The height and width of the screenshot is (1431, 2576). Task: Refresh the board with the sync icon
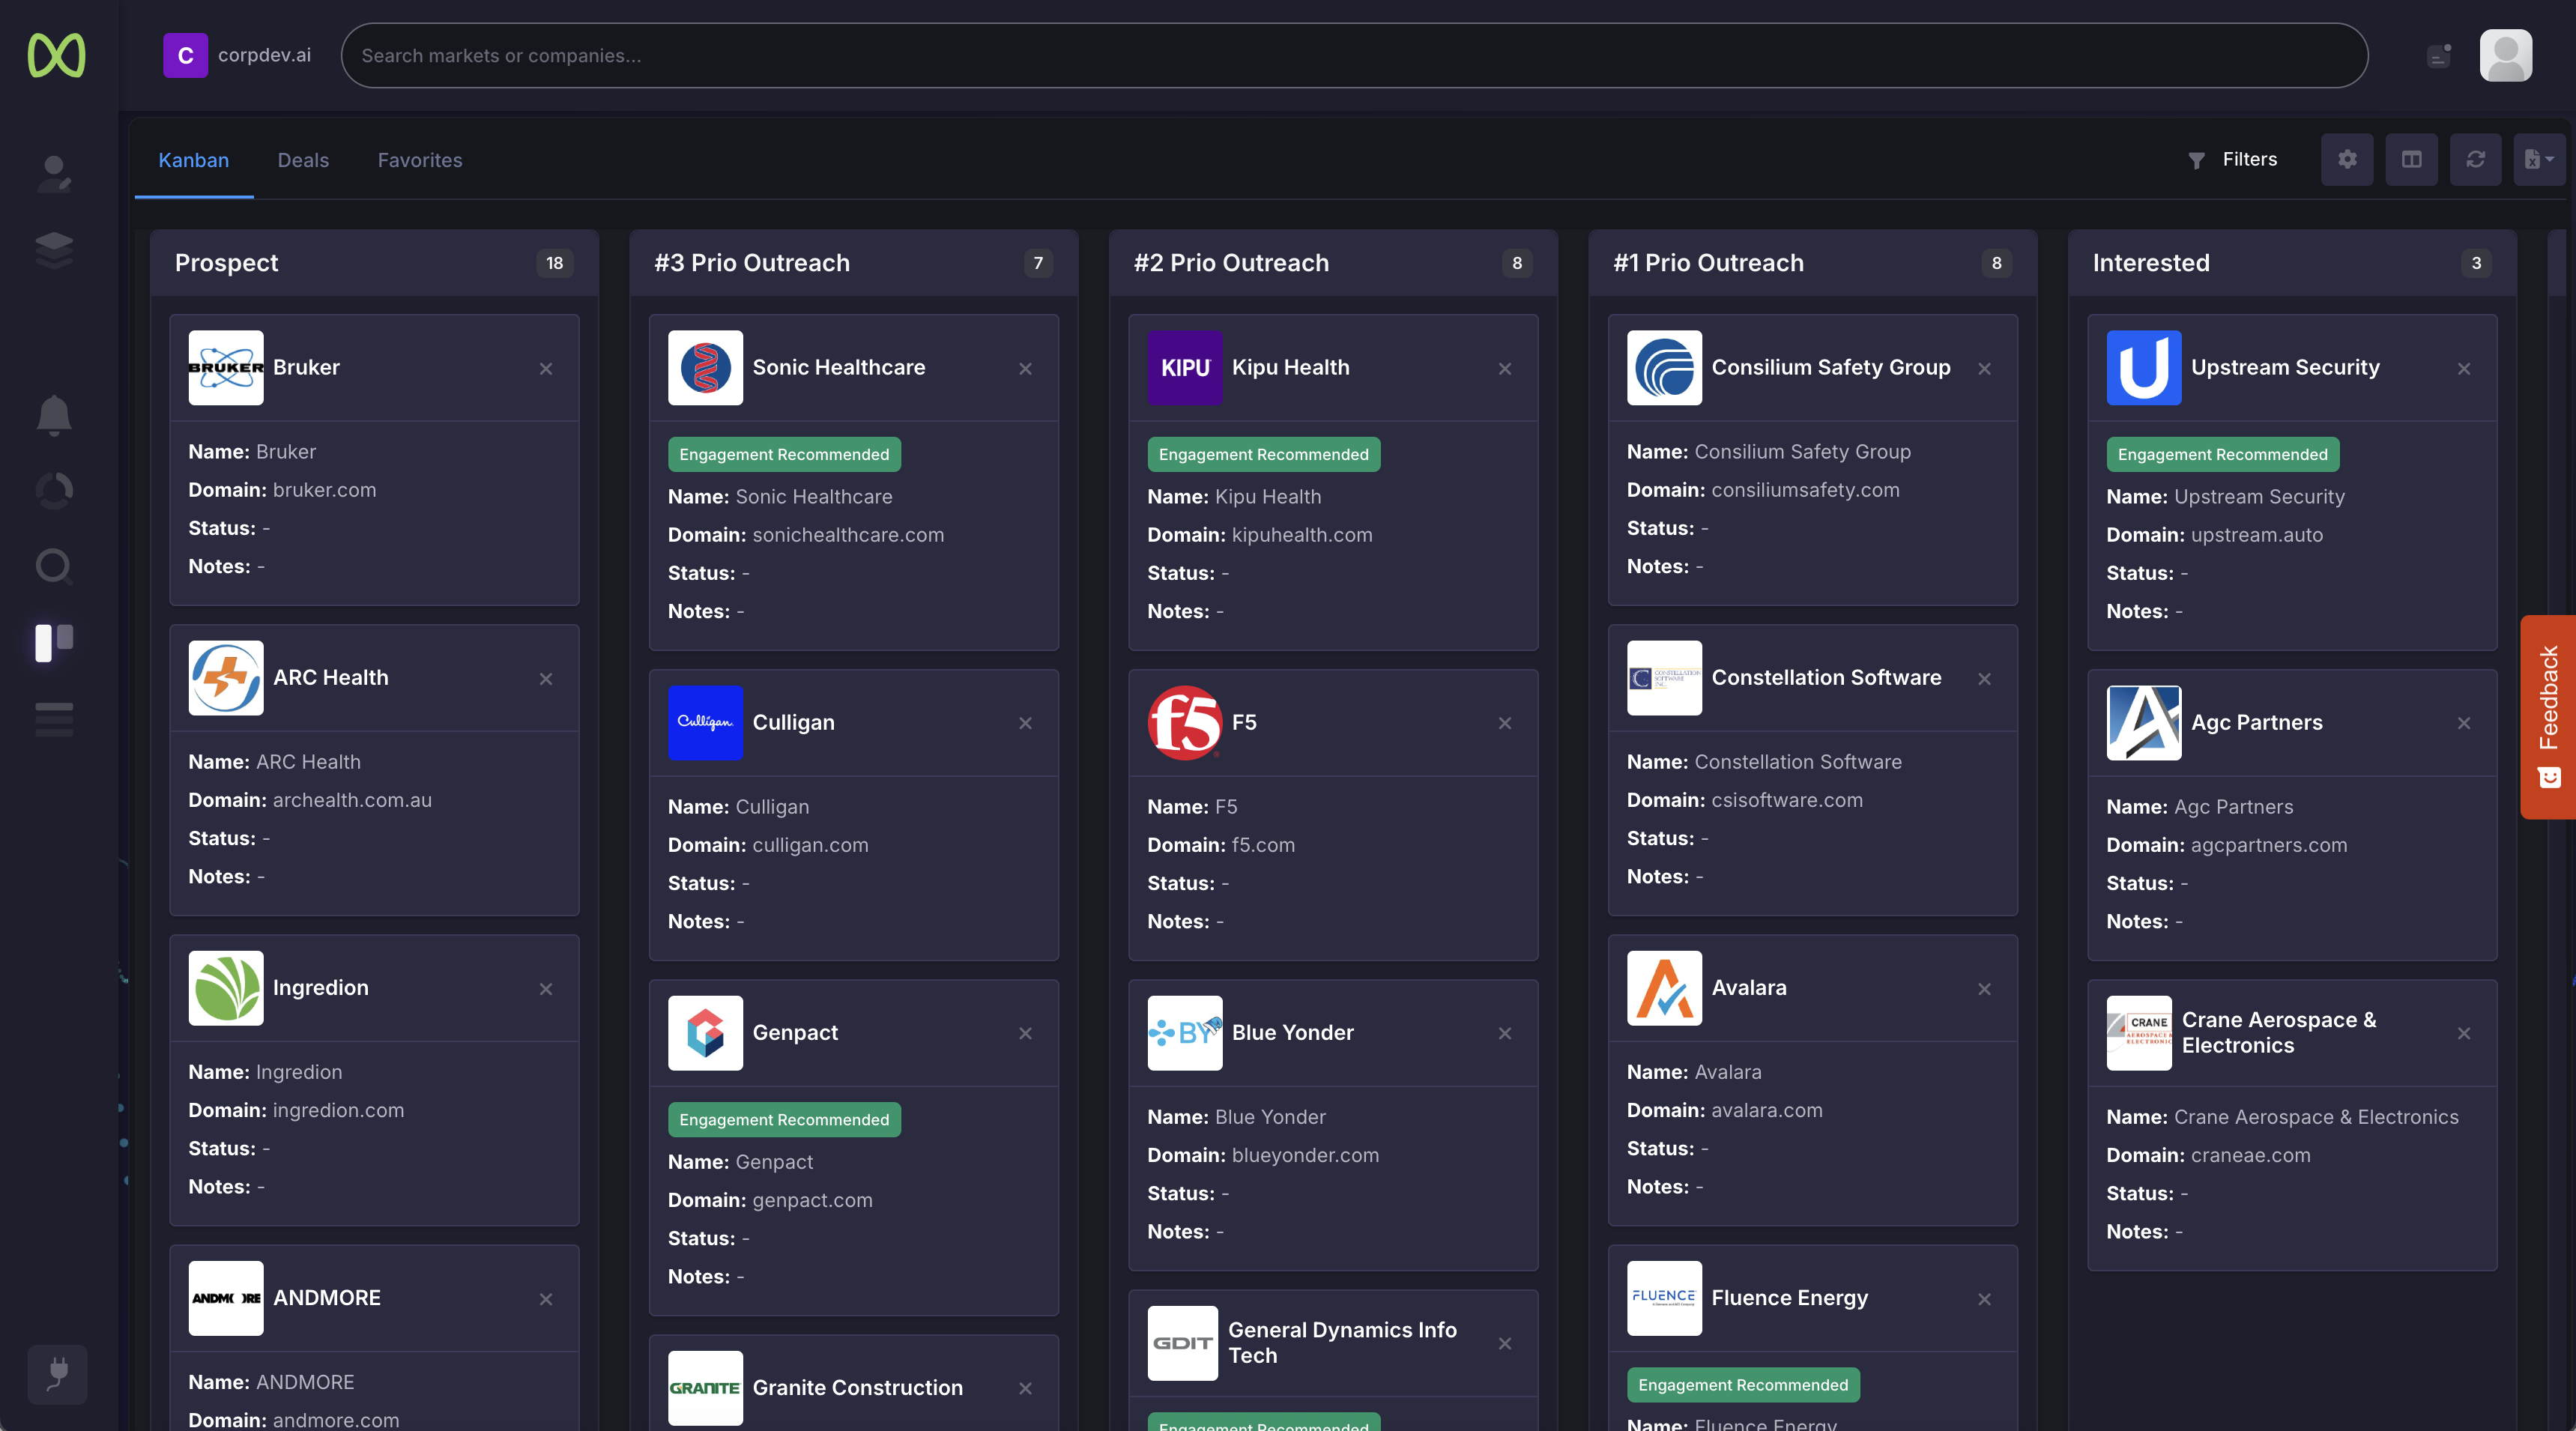tap(2475, 159)
